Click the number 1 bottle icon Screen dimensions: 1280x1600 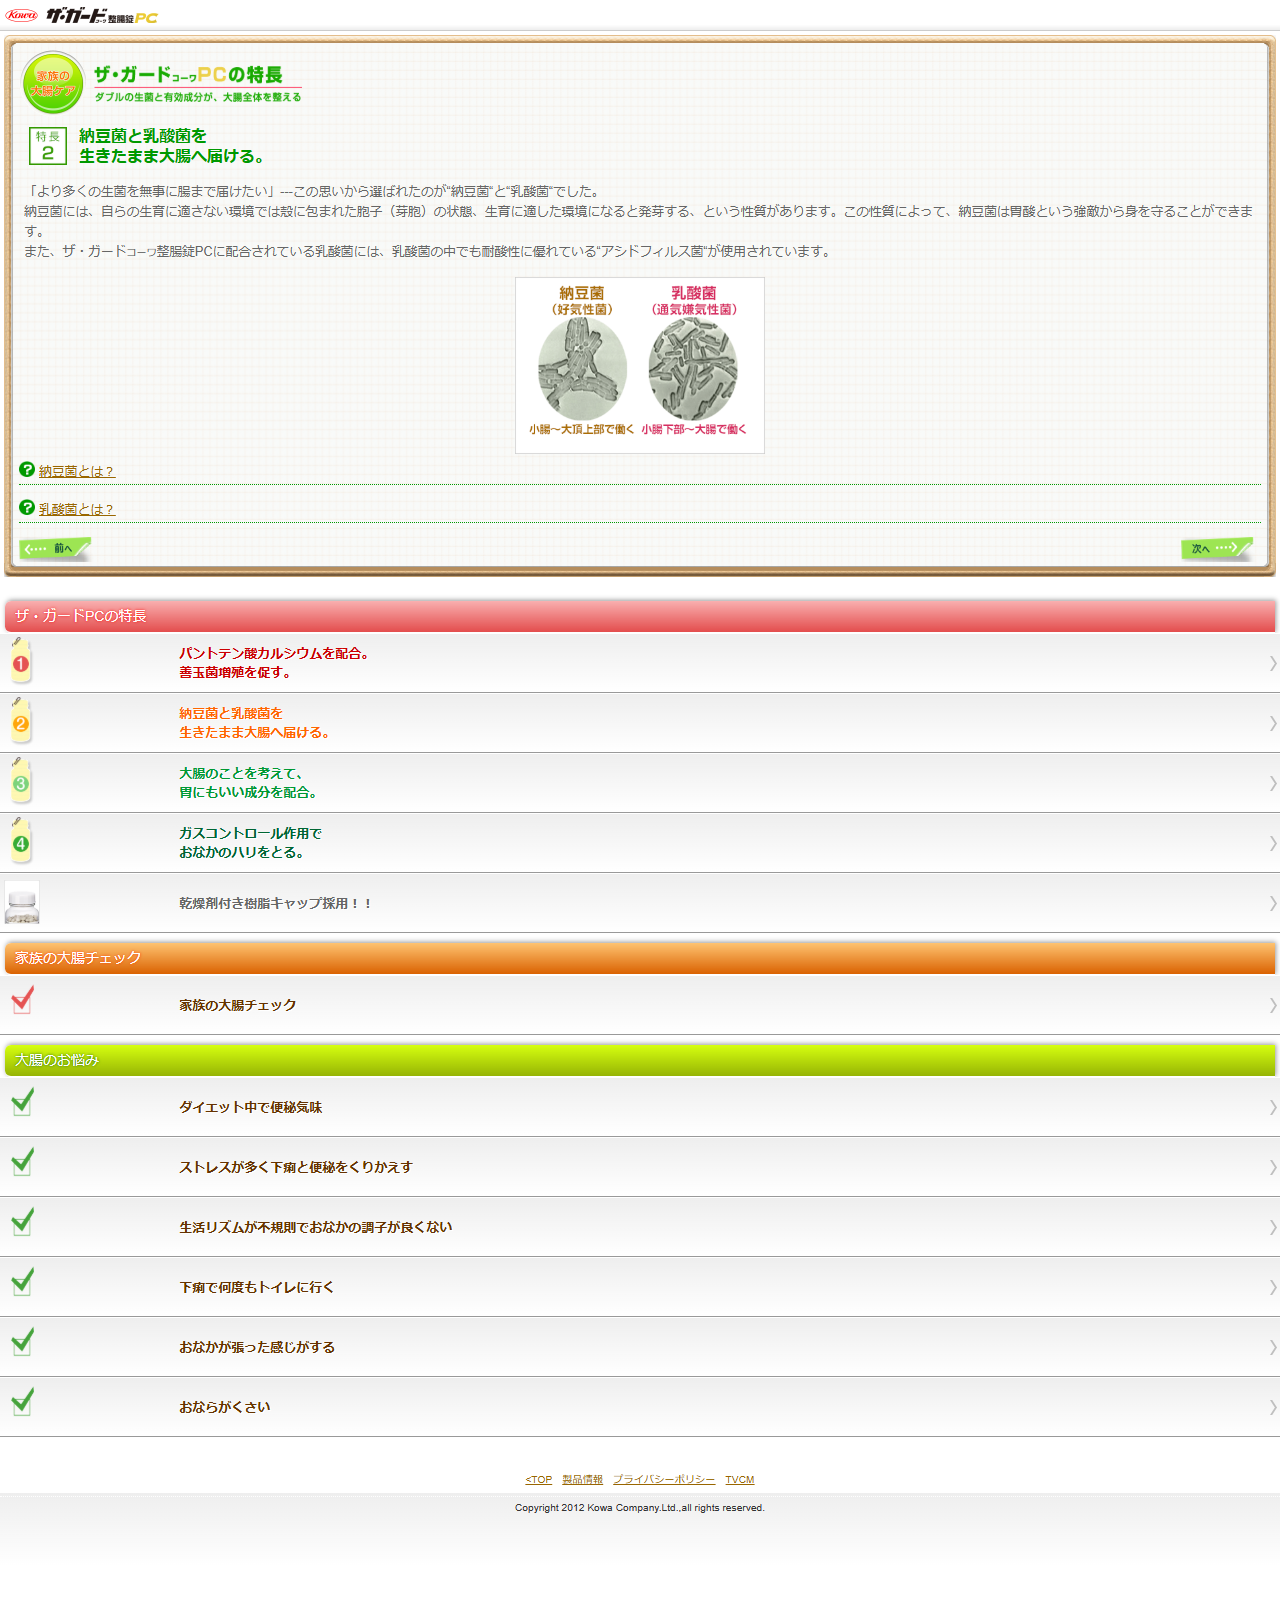tap(21, 662)
